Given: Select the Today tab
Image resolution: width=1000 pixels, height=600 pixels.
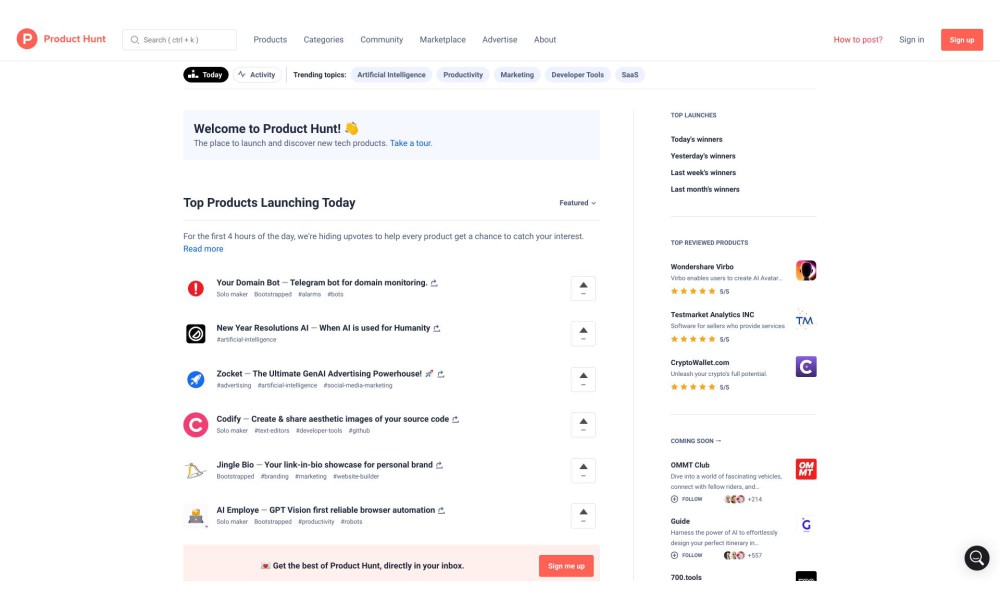Looking at the screenshot, I should pos(205,75).
